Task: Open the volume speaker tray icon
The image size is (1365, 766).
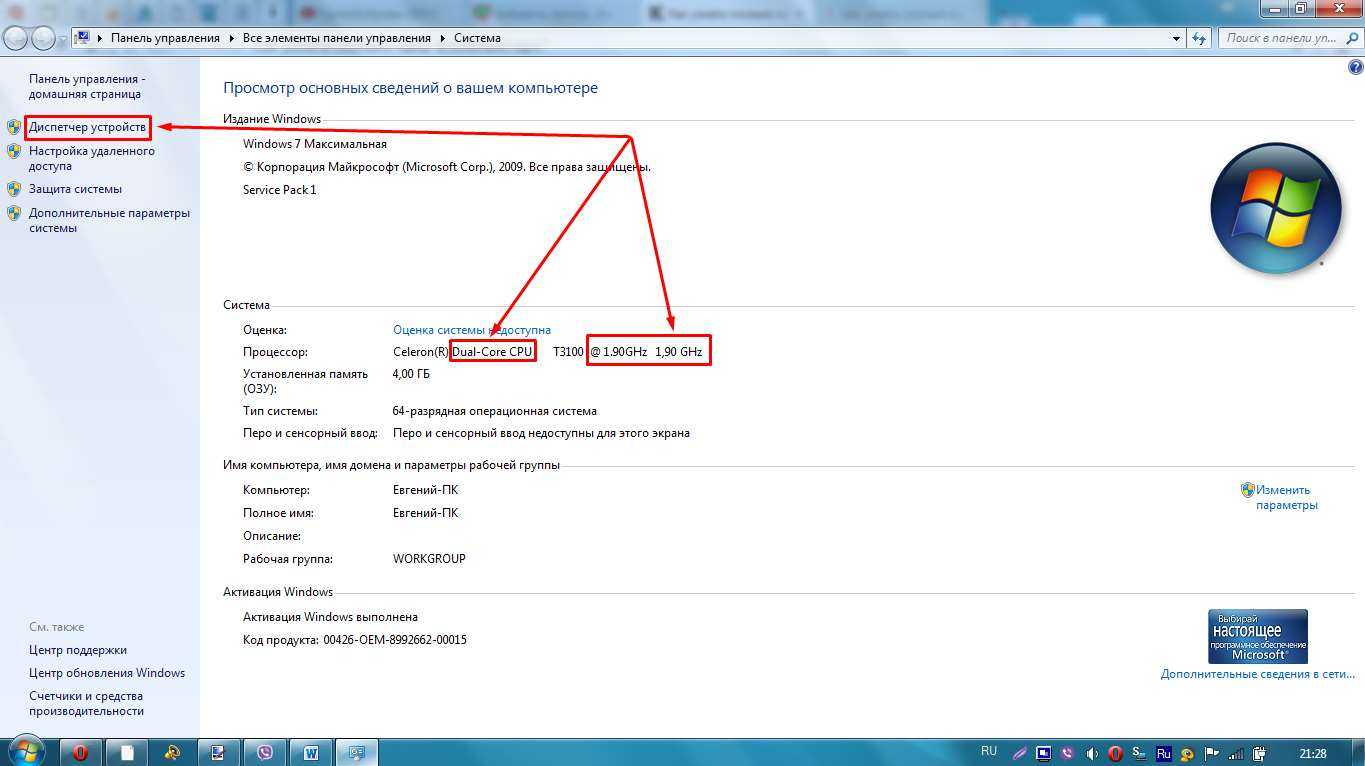Action: (1091, 753)
